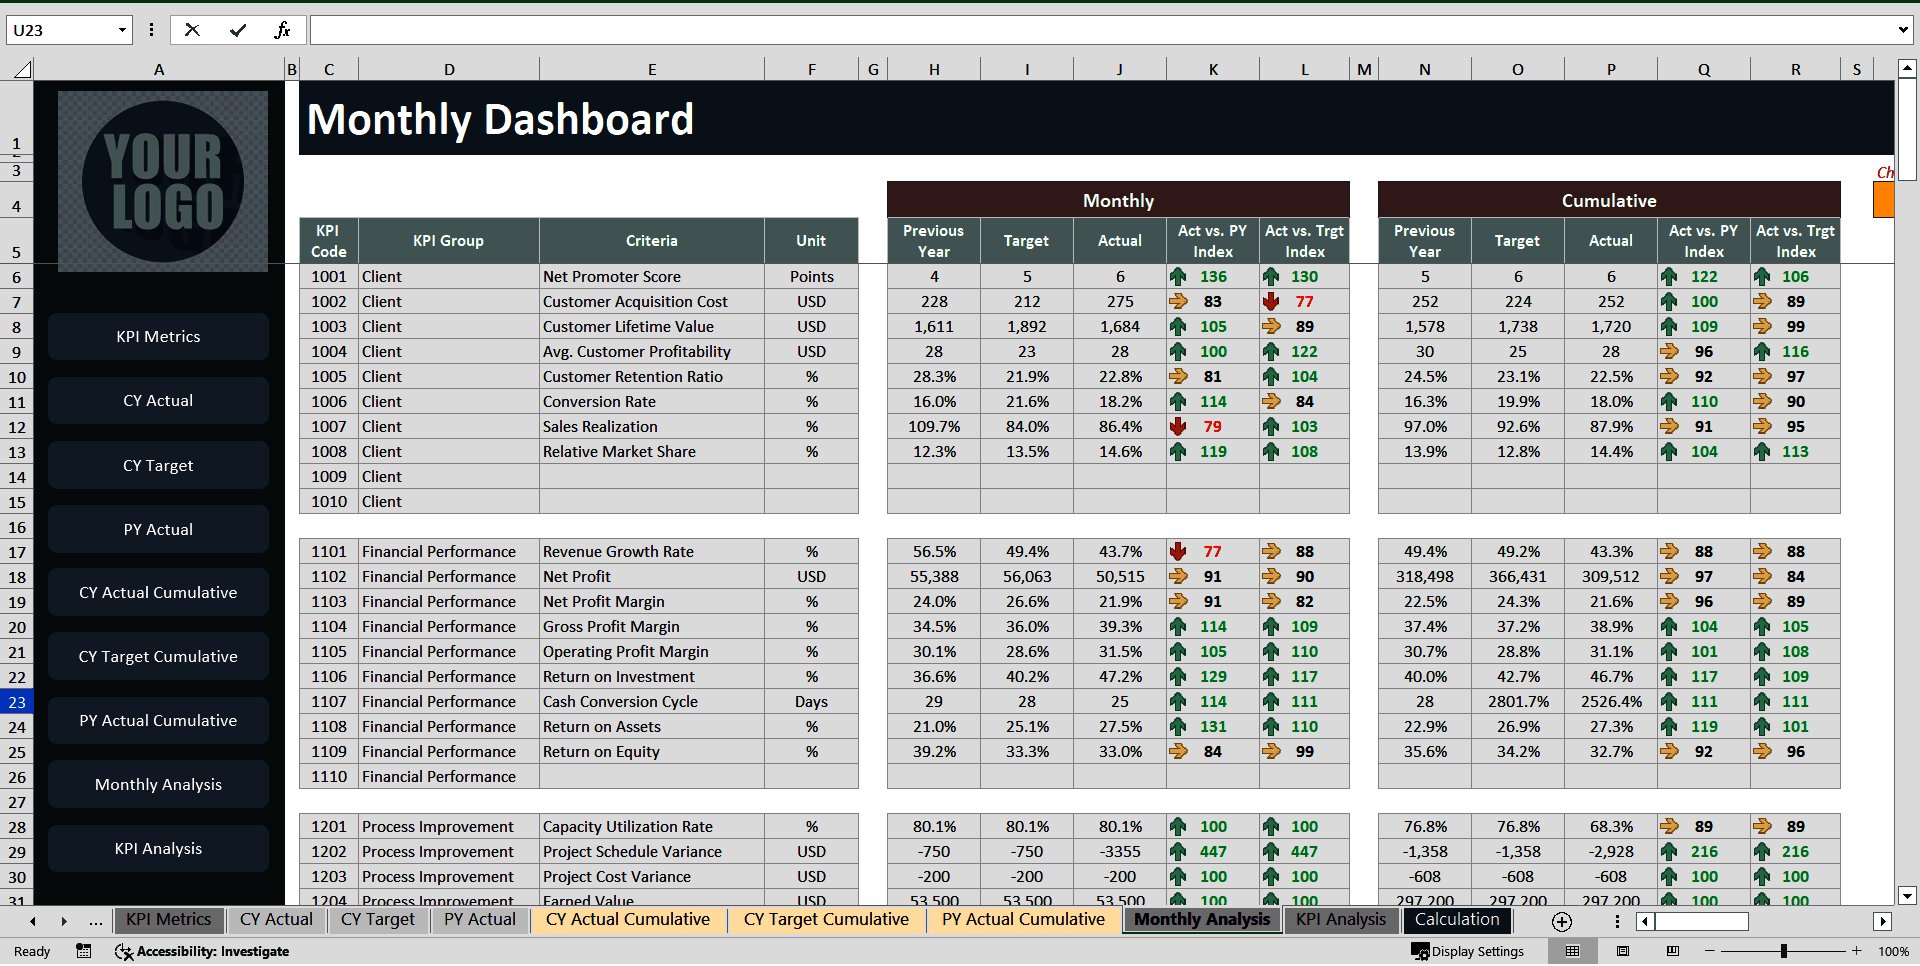Click the zoom out minus icon
The height and width of the screenshot is (966, 1920).
click(1710, 951)
